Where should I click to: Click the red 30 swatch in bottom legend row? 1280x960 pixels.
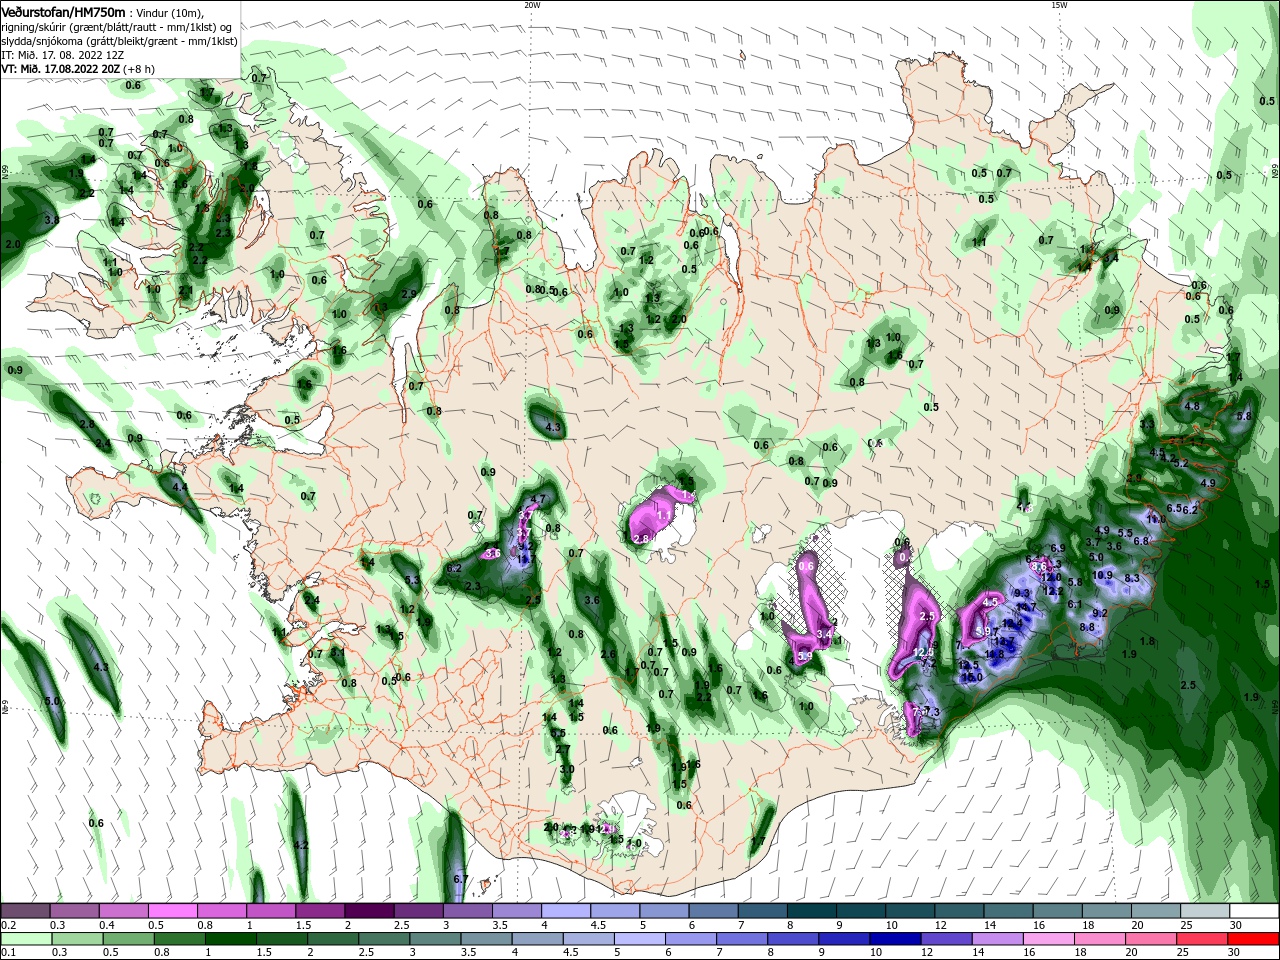pyautogui.click(x=1254, y=939)
